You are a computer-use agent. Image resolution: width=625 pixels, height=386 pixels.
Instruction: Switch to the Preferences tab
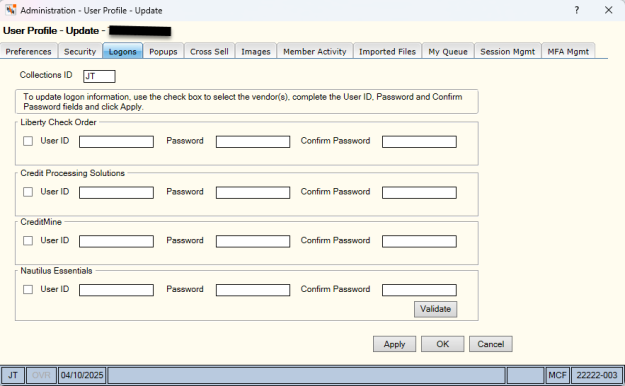(x=29, y=51)
